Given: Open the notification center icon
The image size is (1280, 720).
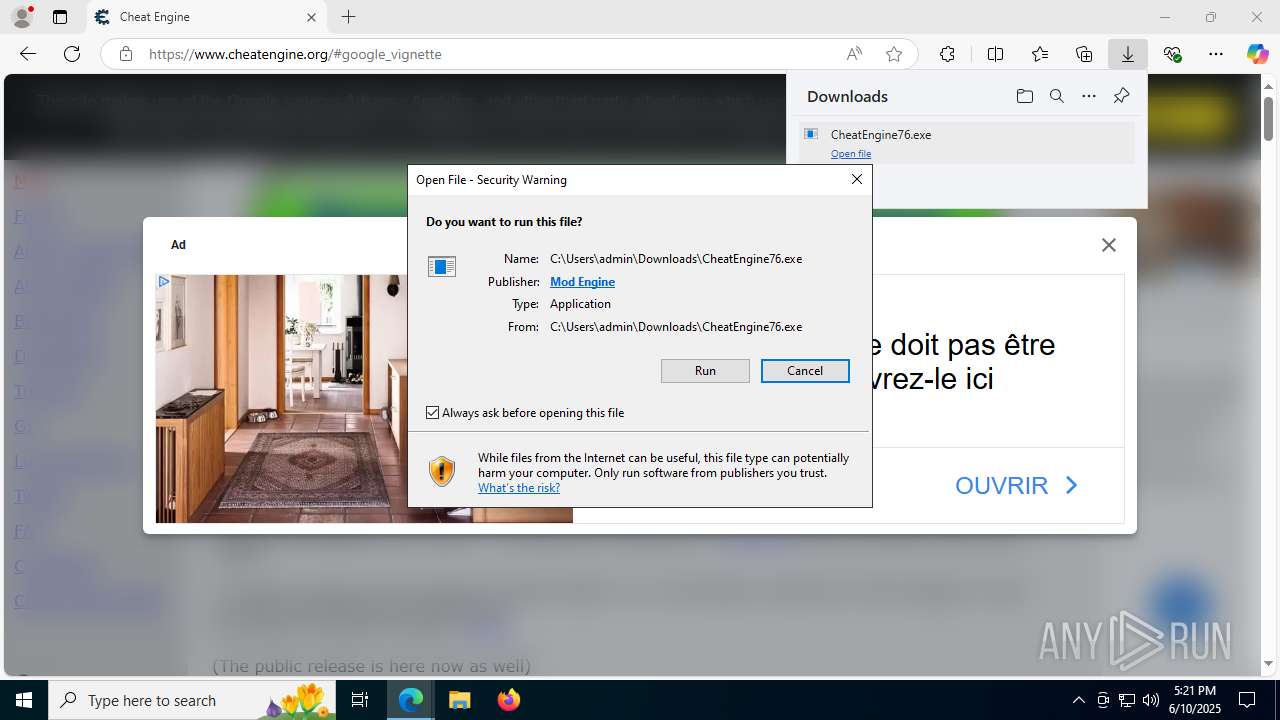Looking at the screenshot, I should [x=1247, y=700].
